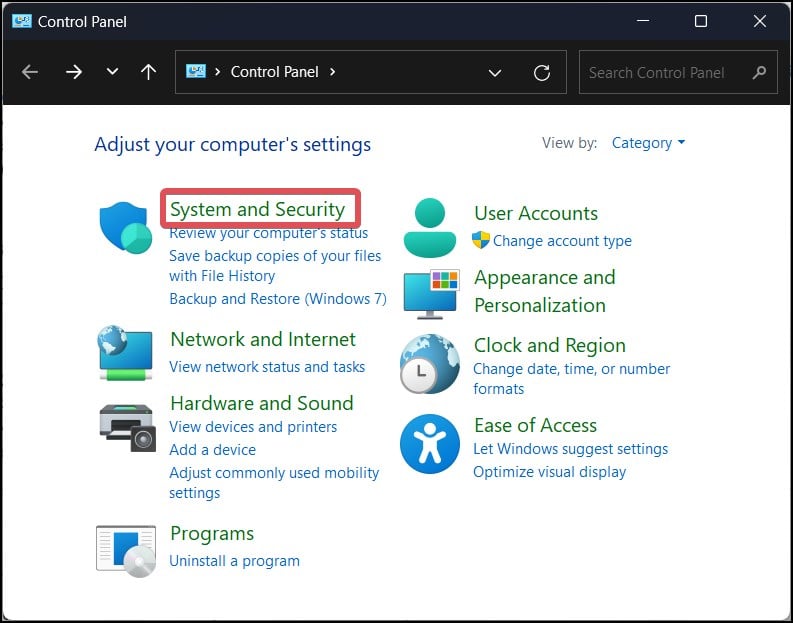Click the Hardware and Sound printer icon
This screenshot has height=623, width=793.
tap(127, 426)
